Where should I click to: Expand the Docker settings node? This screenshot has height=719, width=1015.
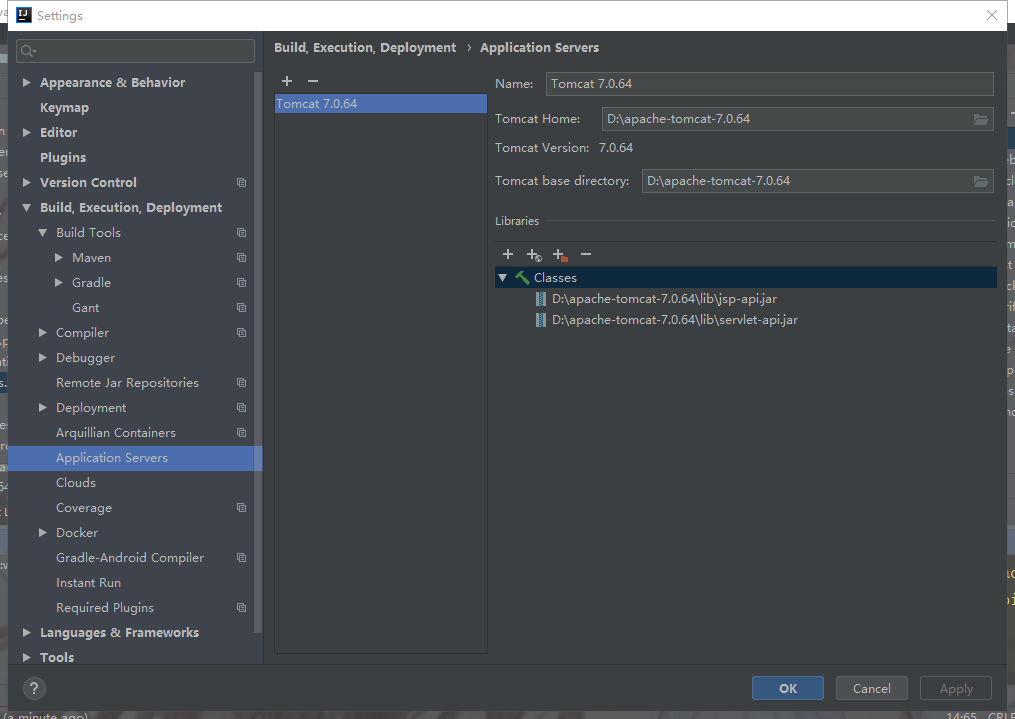tap(42, 532)
